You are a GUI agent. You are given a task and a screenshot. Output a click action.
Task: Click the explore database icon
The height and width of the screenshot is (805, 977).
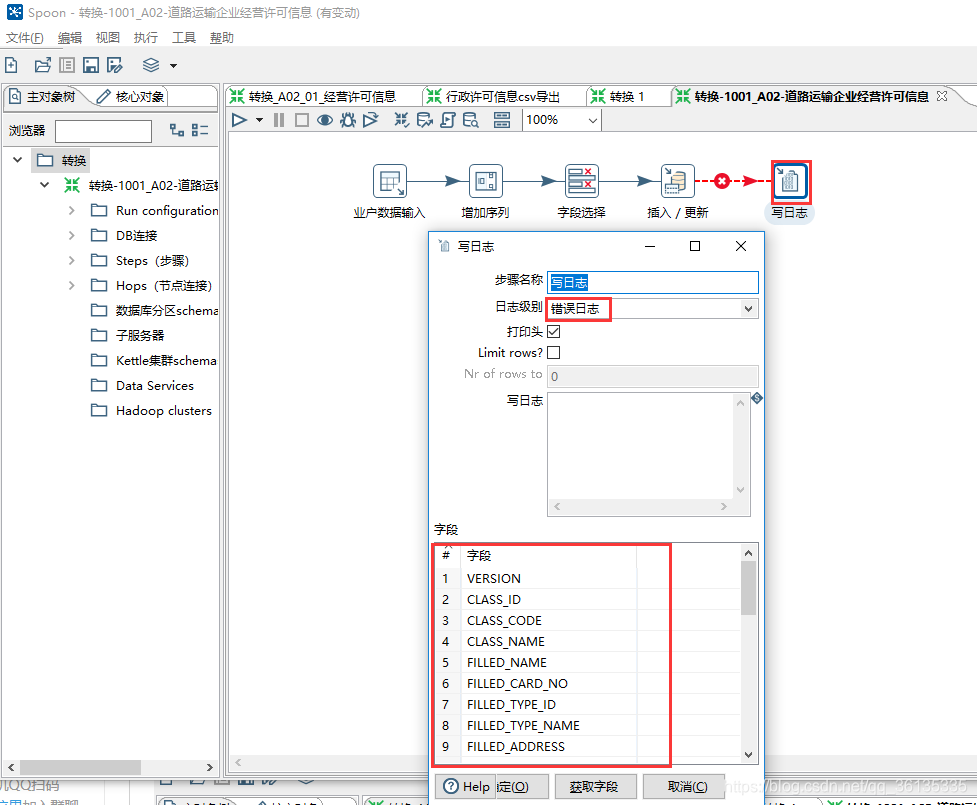470,120
